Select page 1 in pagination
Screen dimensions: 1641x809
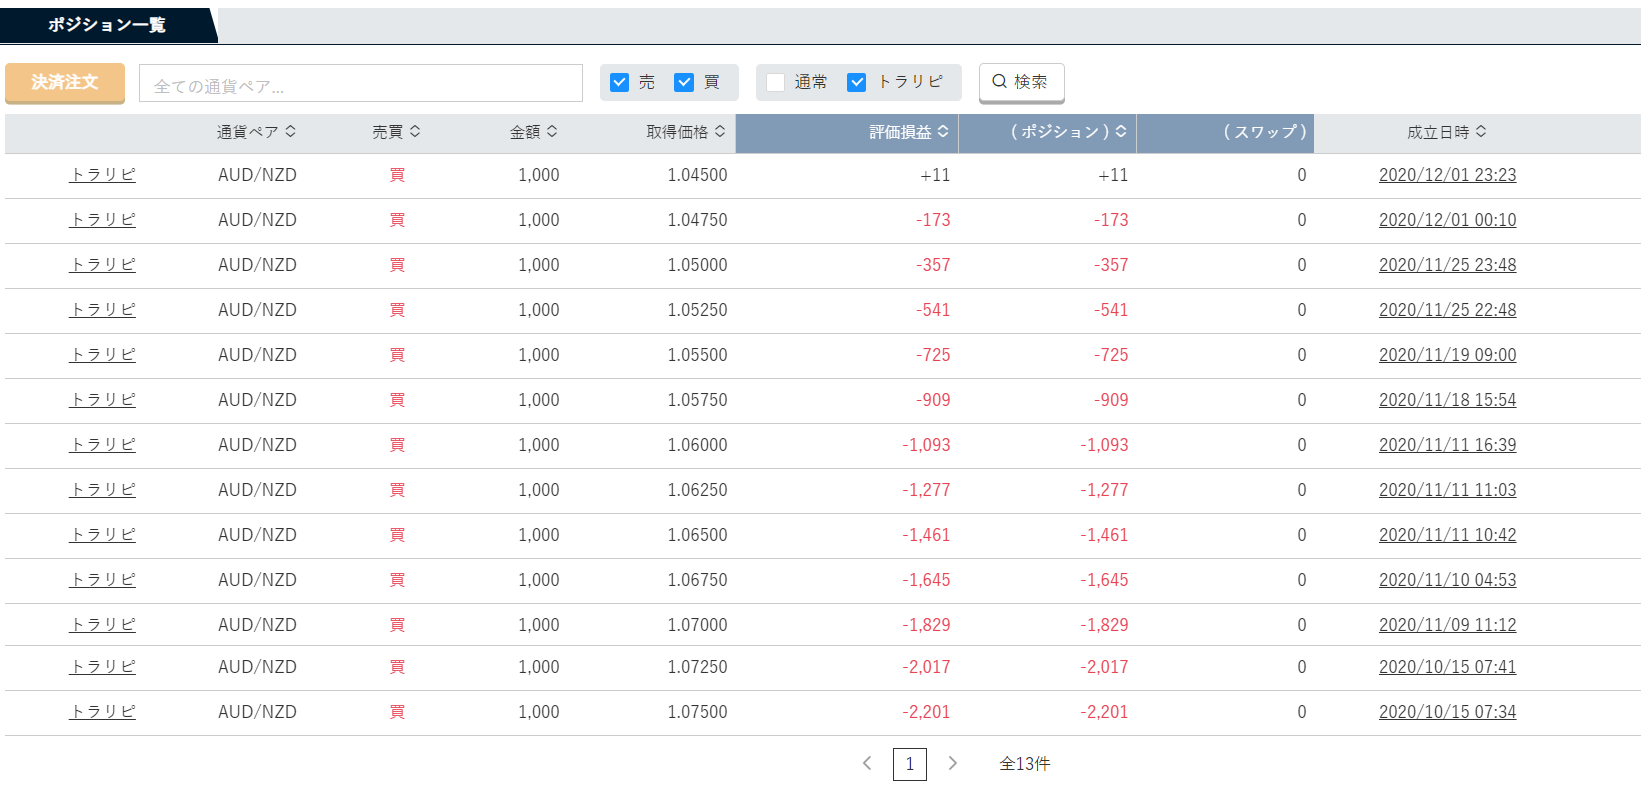click(910, 764)
